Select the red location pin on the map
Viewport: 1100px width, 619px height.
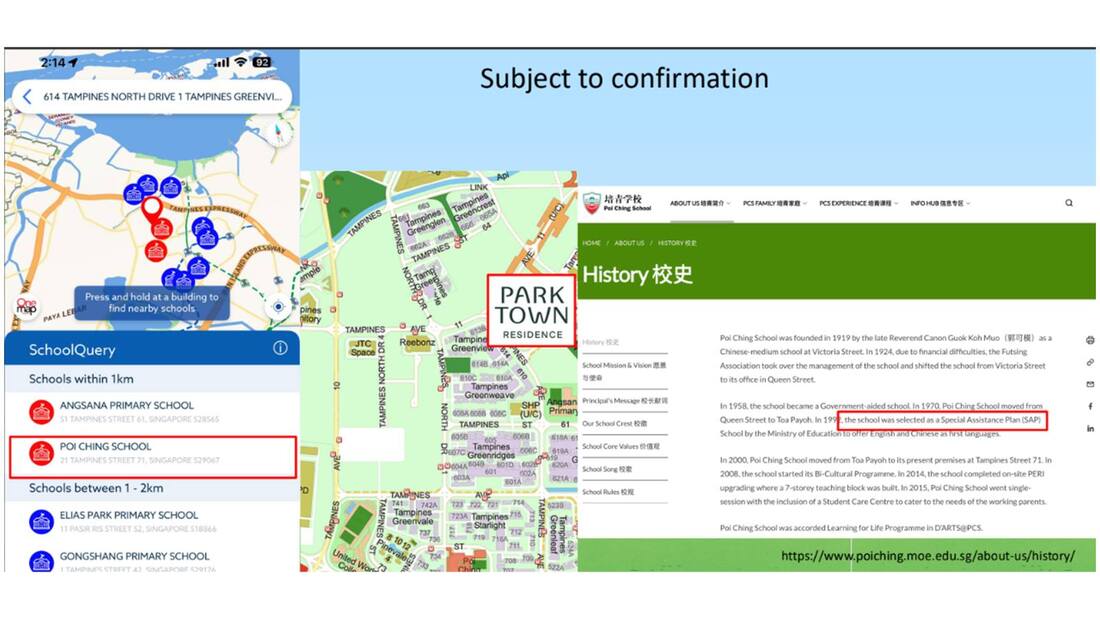151,208
